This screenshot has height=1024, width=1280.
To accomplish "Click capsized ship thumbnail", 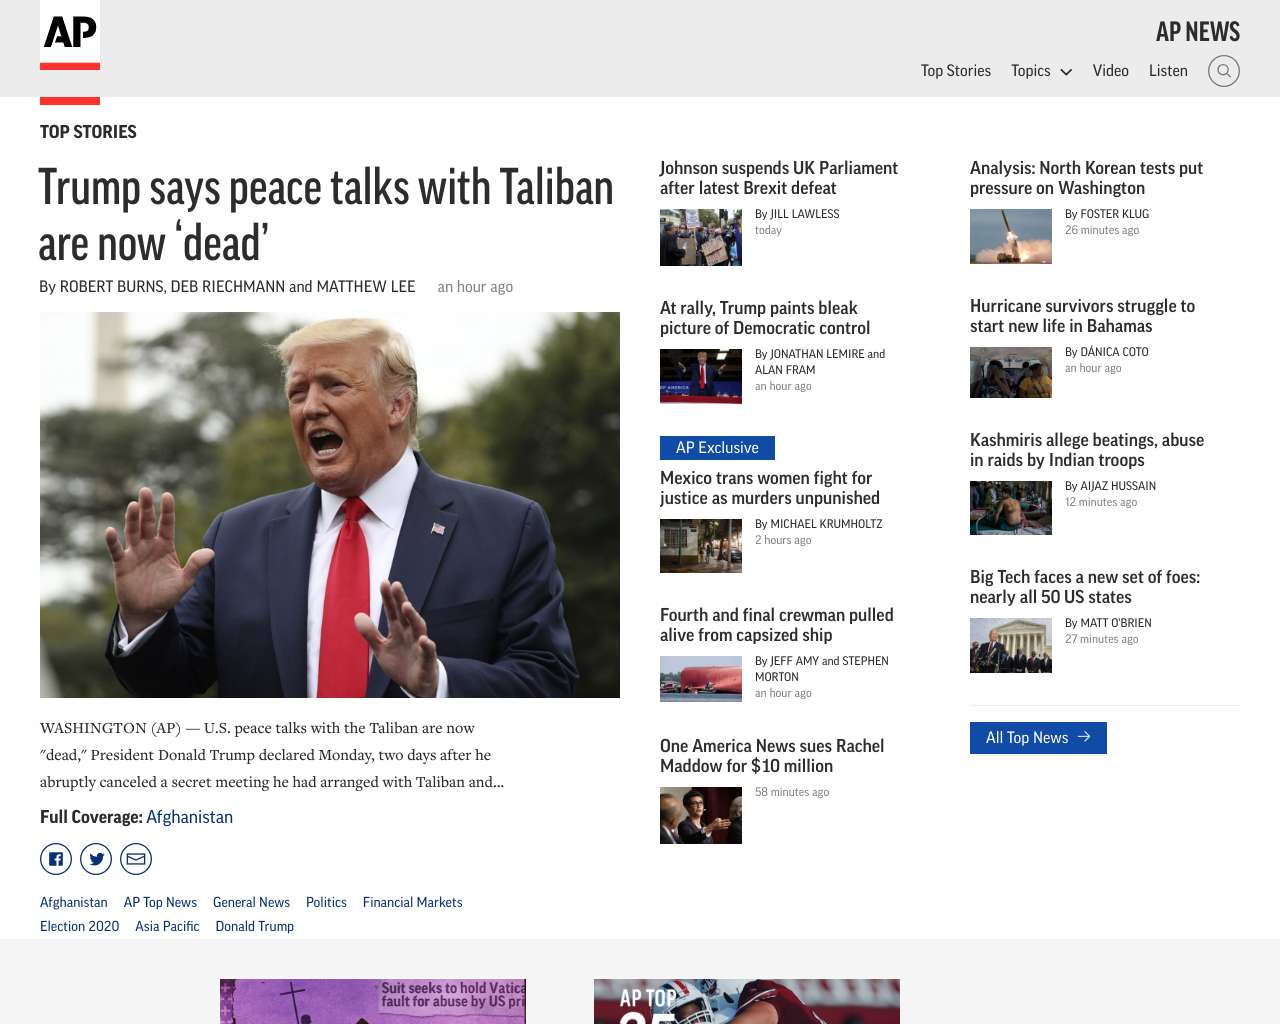I will 701,679.
